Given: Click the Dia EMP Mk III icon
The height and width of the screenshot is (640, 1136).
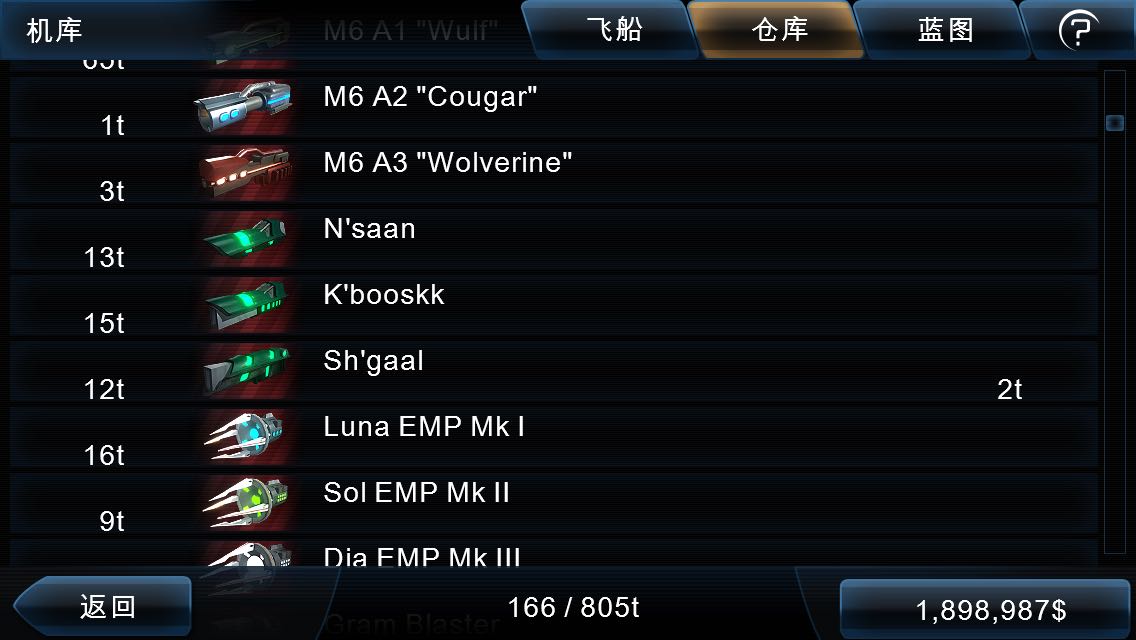Looking at the screenshot, I should pos(246,554).
